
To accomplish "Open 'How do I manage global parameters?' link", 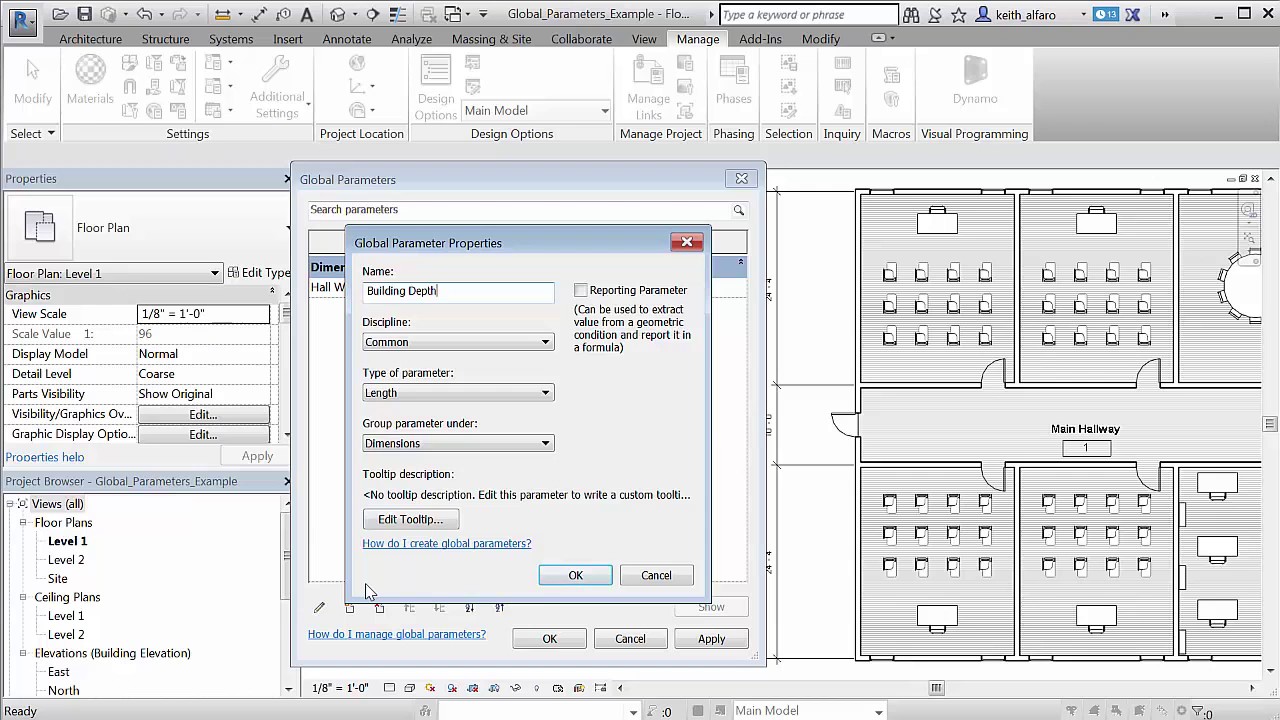I will coord(397,634).
